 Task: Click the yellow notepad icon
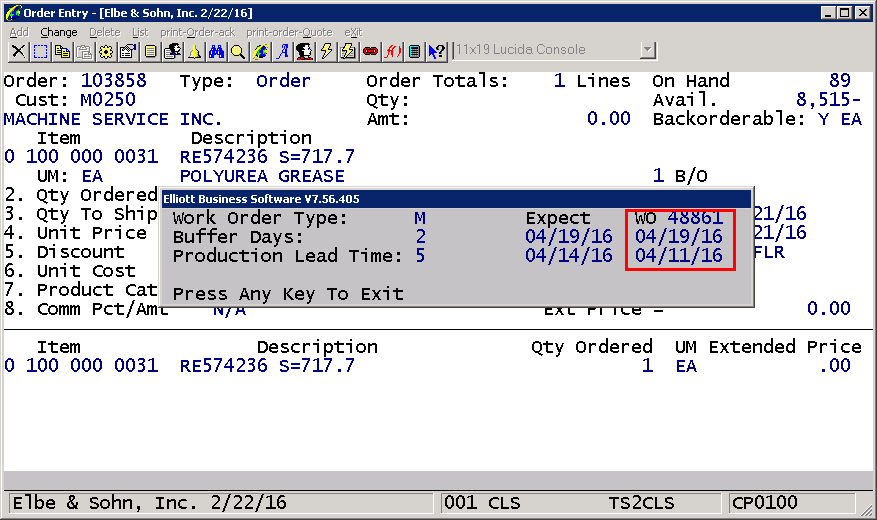click(150, 51)
